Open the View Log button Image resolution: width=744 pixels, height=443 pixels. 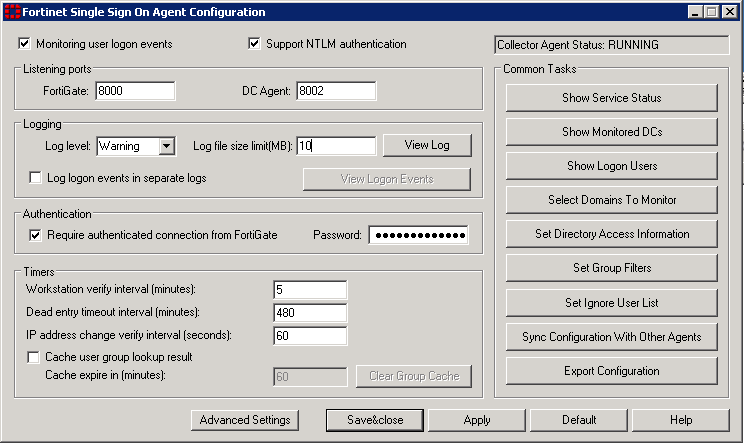click(x=427, y=145)
